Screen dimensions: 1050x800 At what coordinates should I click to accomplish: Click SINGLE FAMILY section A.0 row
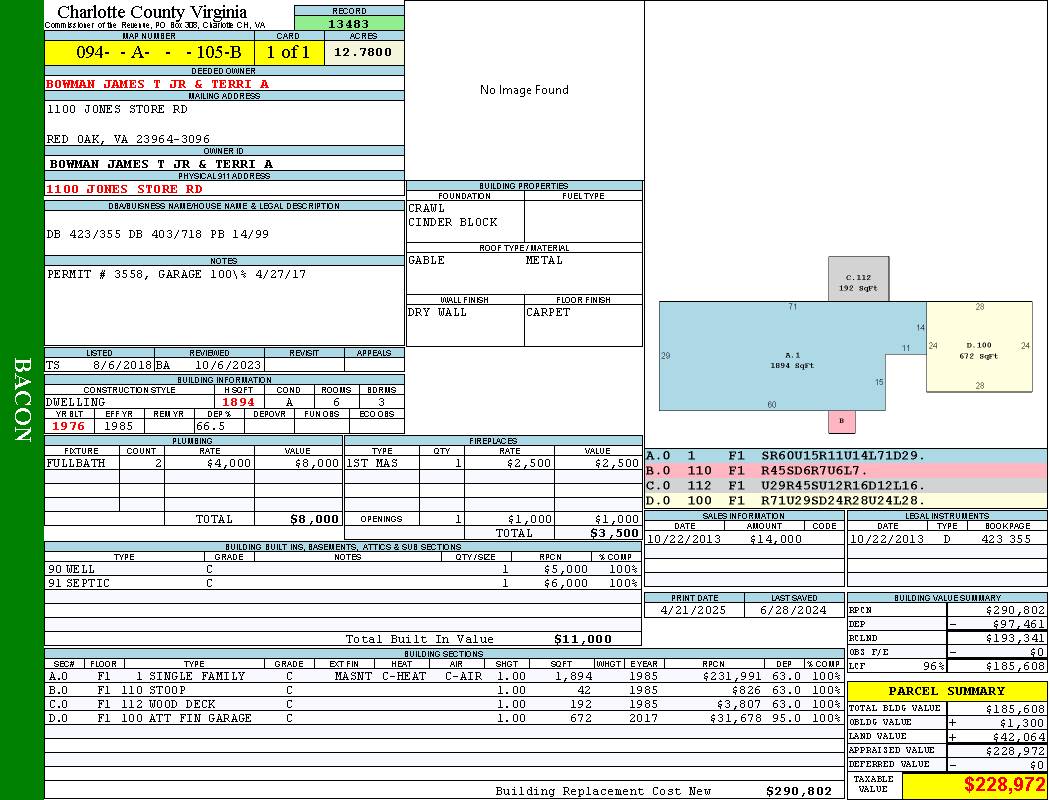444,676
